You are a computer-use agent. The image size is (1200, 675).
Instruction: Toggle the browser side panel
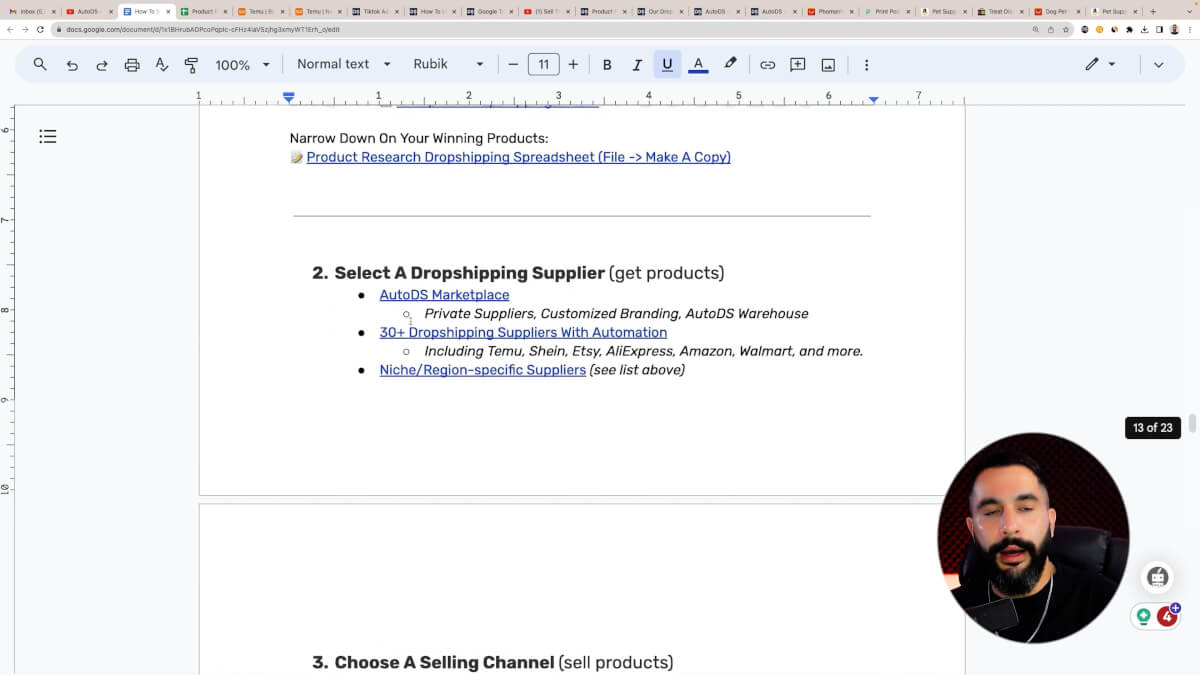pyautogui.click(x=1160, y=30)
